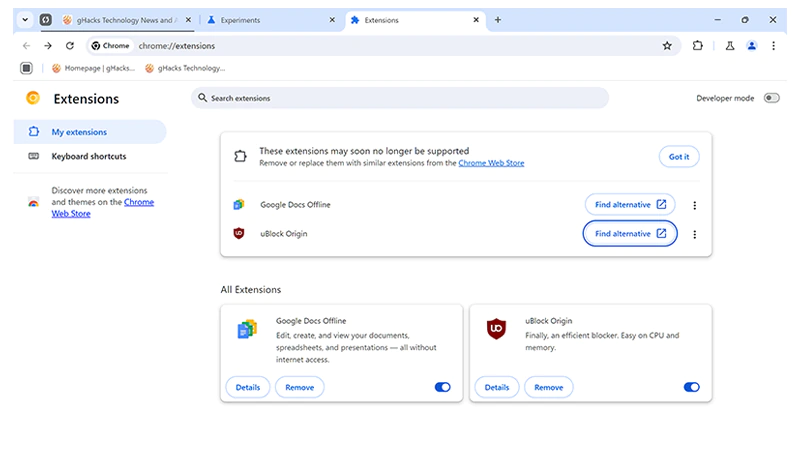Open gHacks Technology bookmark
This screenshot has width=800, height=467.
(185, 68)
